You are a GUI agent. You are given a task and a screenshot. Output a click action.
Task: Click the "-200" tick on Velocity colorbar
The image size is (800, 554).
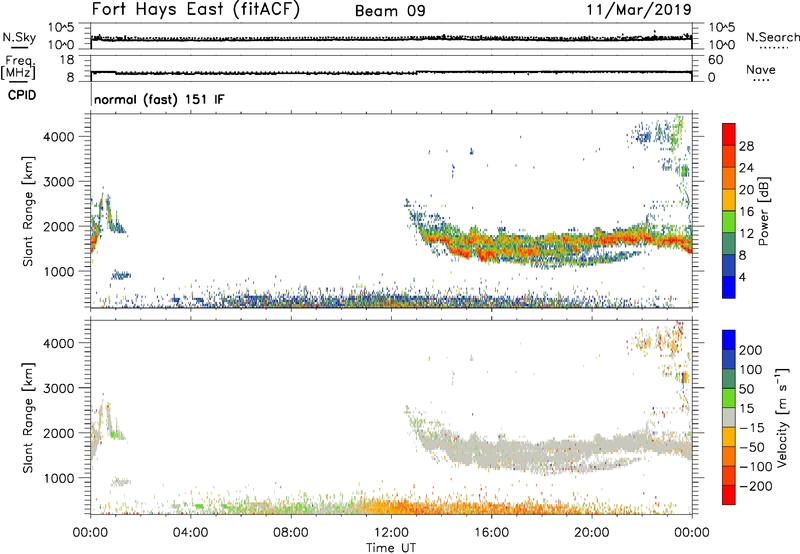(755, 486)
